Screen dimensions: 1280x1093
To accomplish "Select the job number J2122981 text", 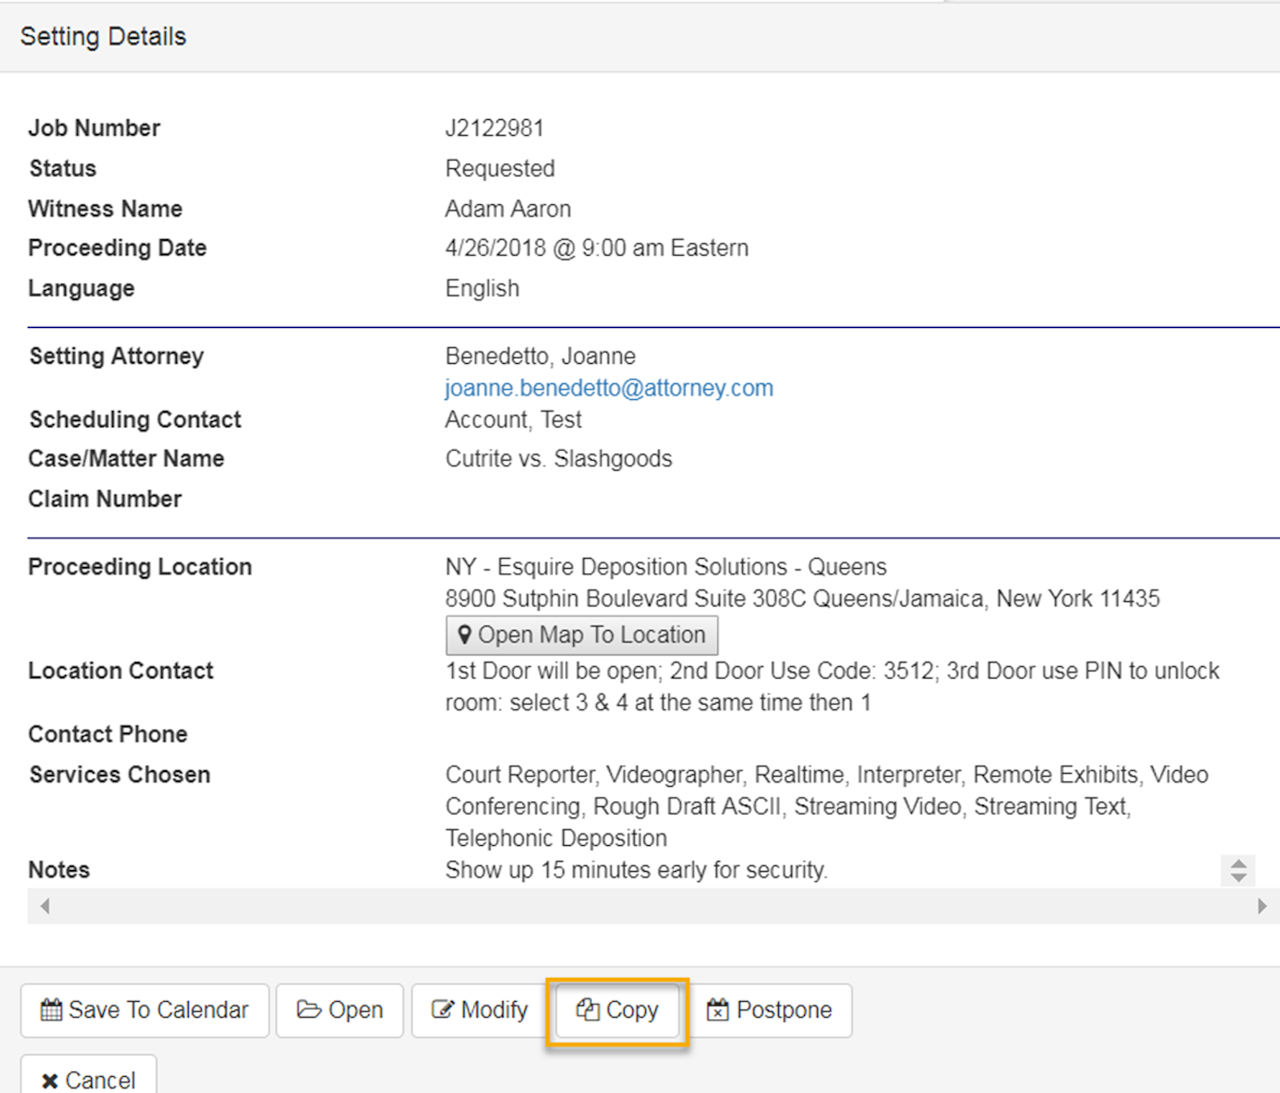I will click(x=494, y=128).
